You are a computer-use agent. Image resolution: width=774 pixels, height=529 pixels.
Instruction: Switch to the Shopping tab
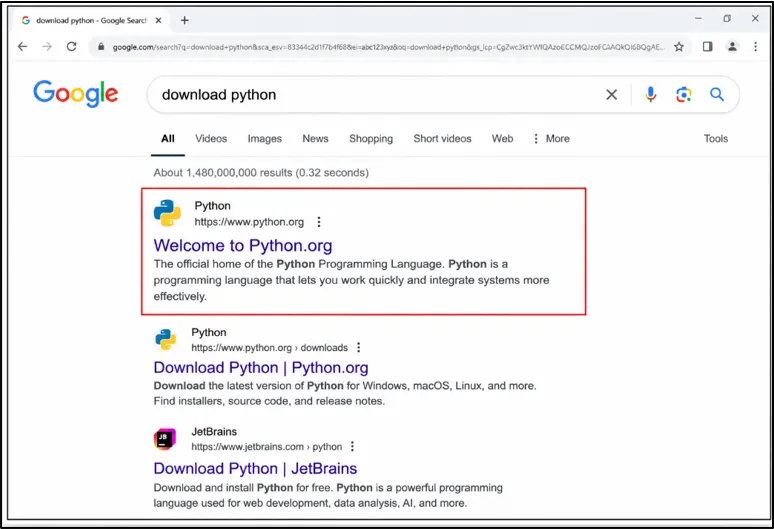[x=371, y=139]
